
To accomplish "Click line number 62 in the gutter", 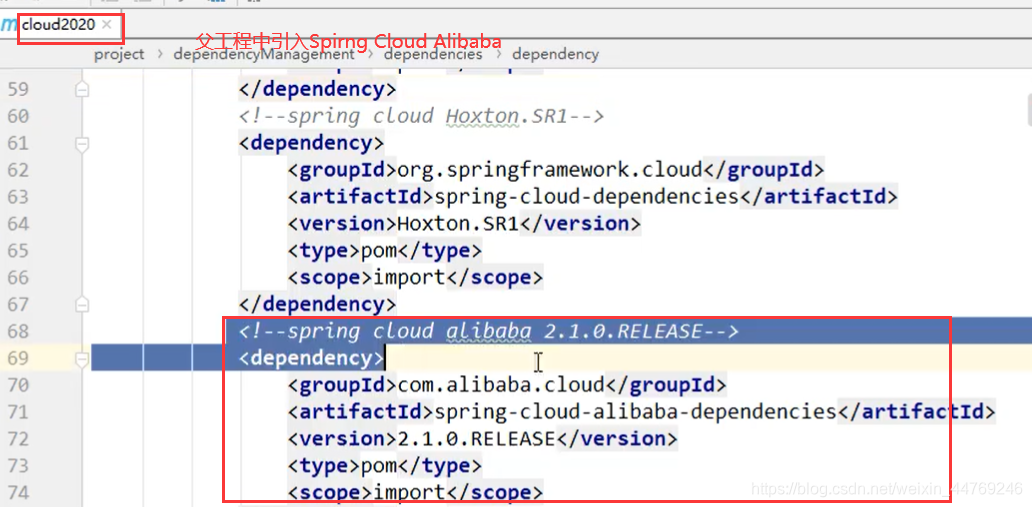I will pos(17,170).
